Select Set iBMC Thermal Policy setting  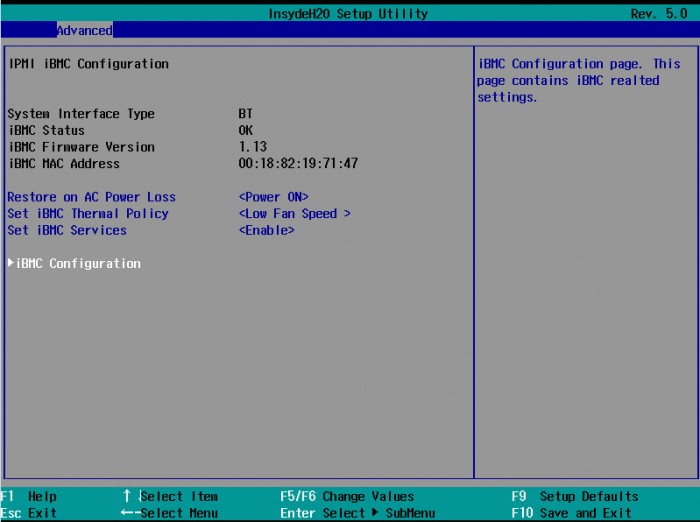tap(88, 214)
